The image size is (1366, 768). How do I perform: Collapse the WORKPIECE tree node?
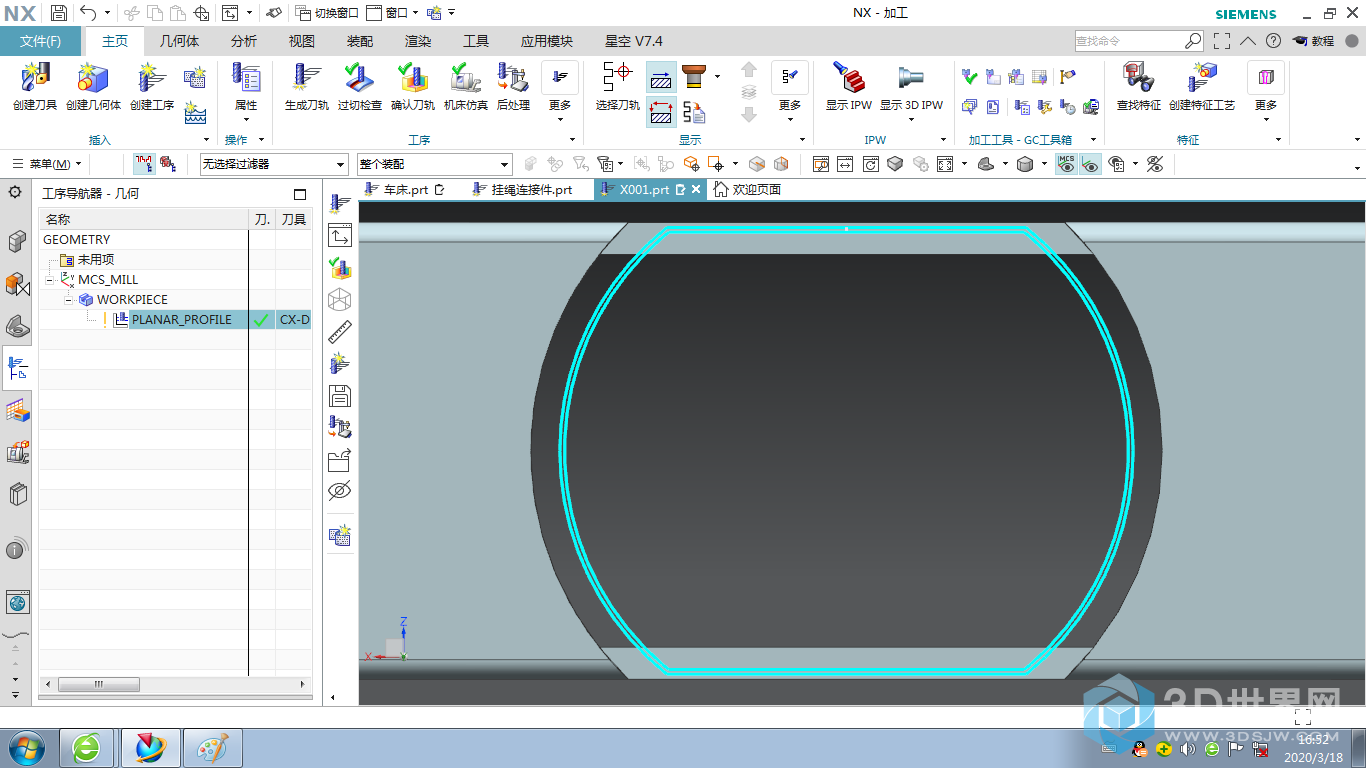(x=69, y=300)
